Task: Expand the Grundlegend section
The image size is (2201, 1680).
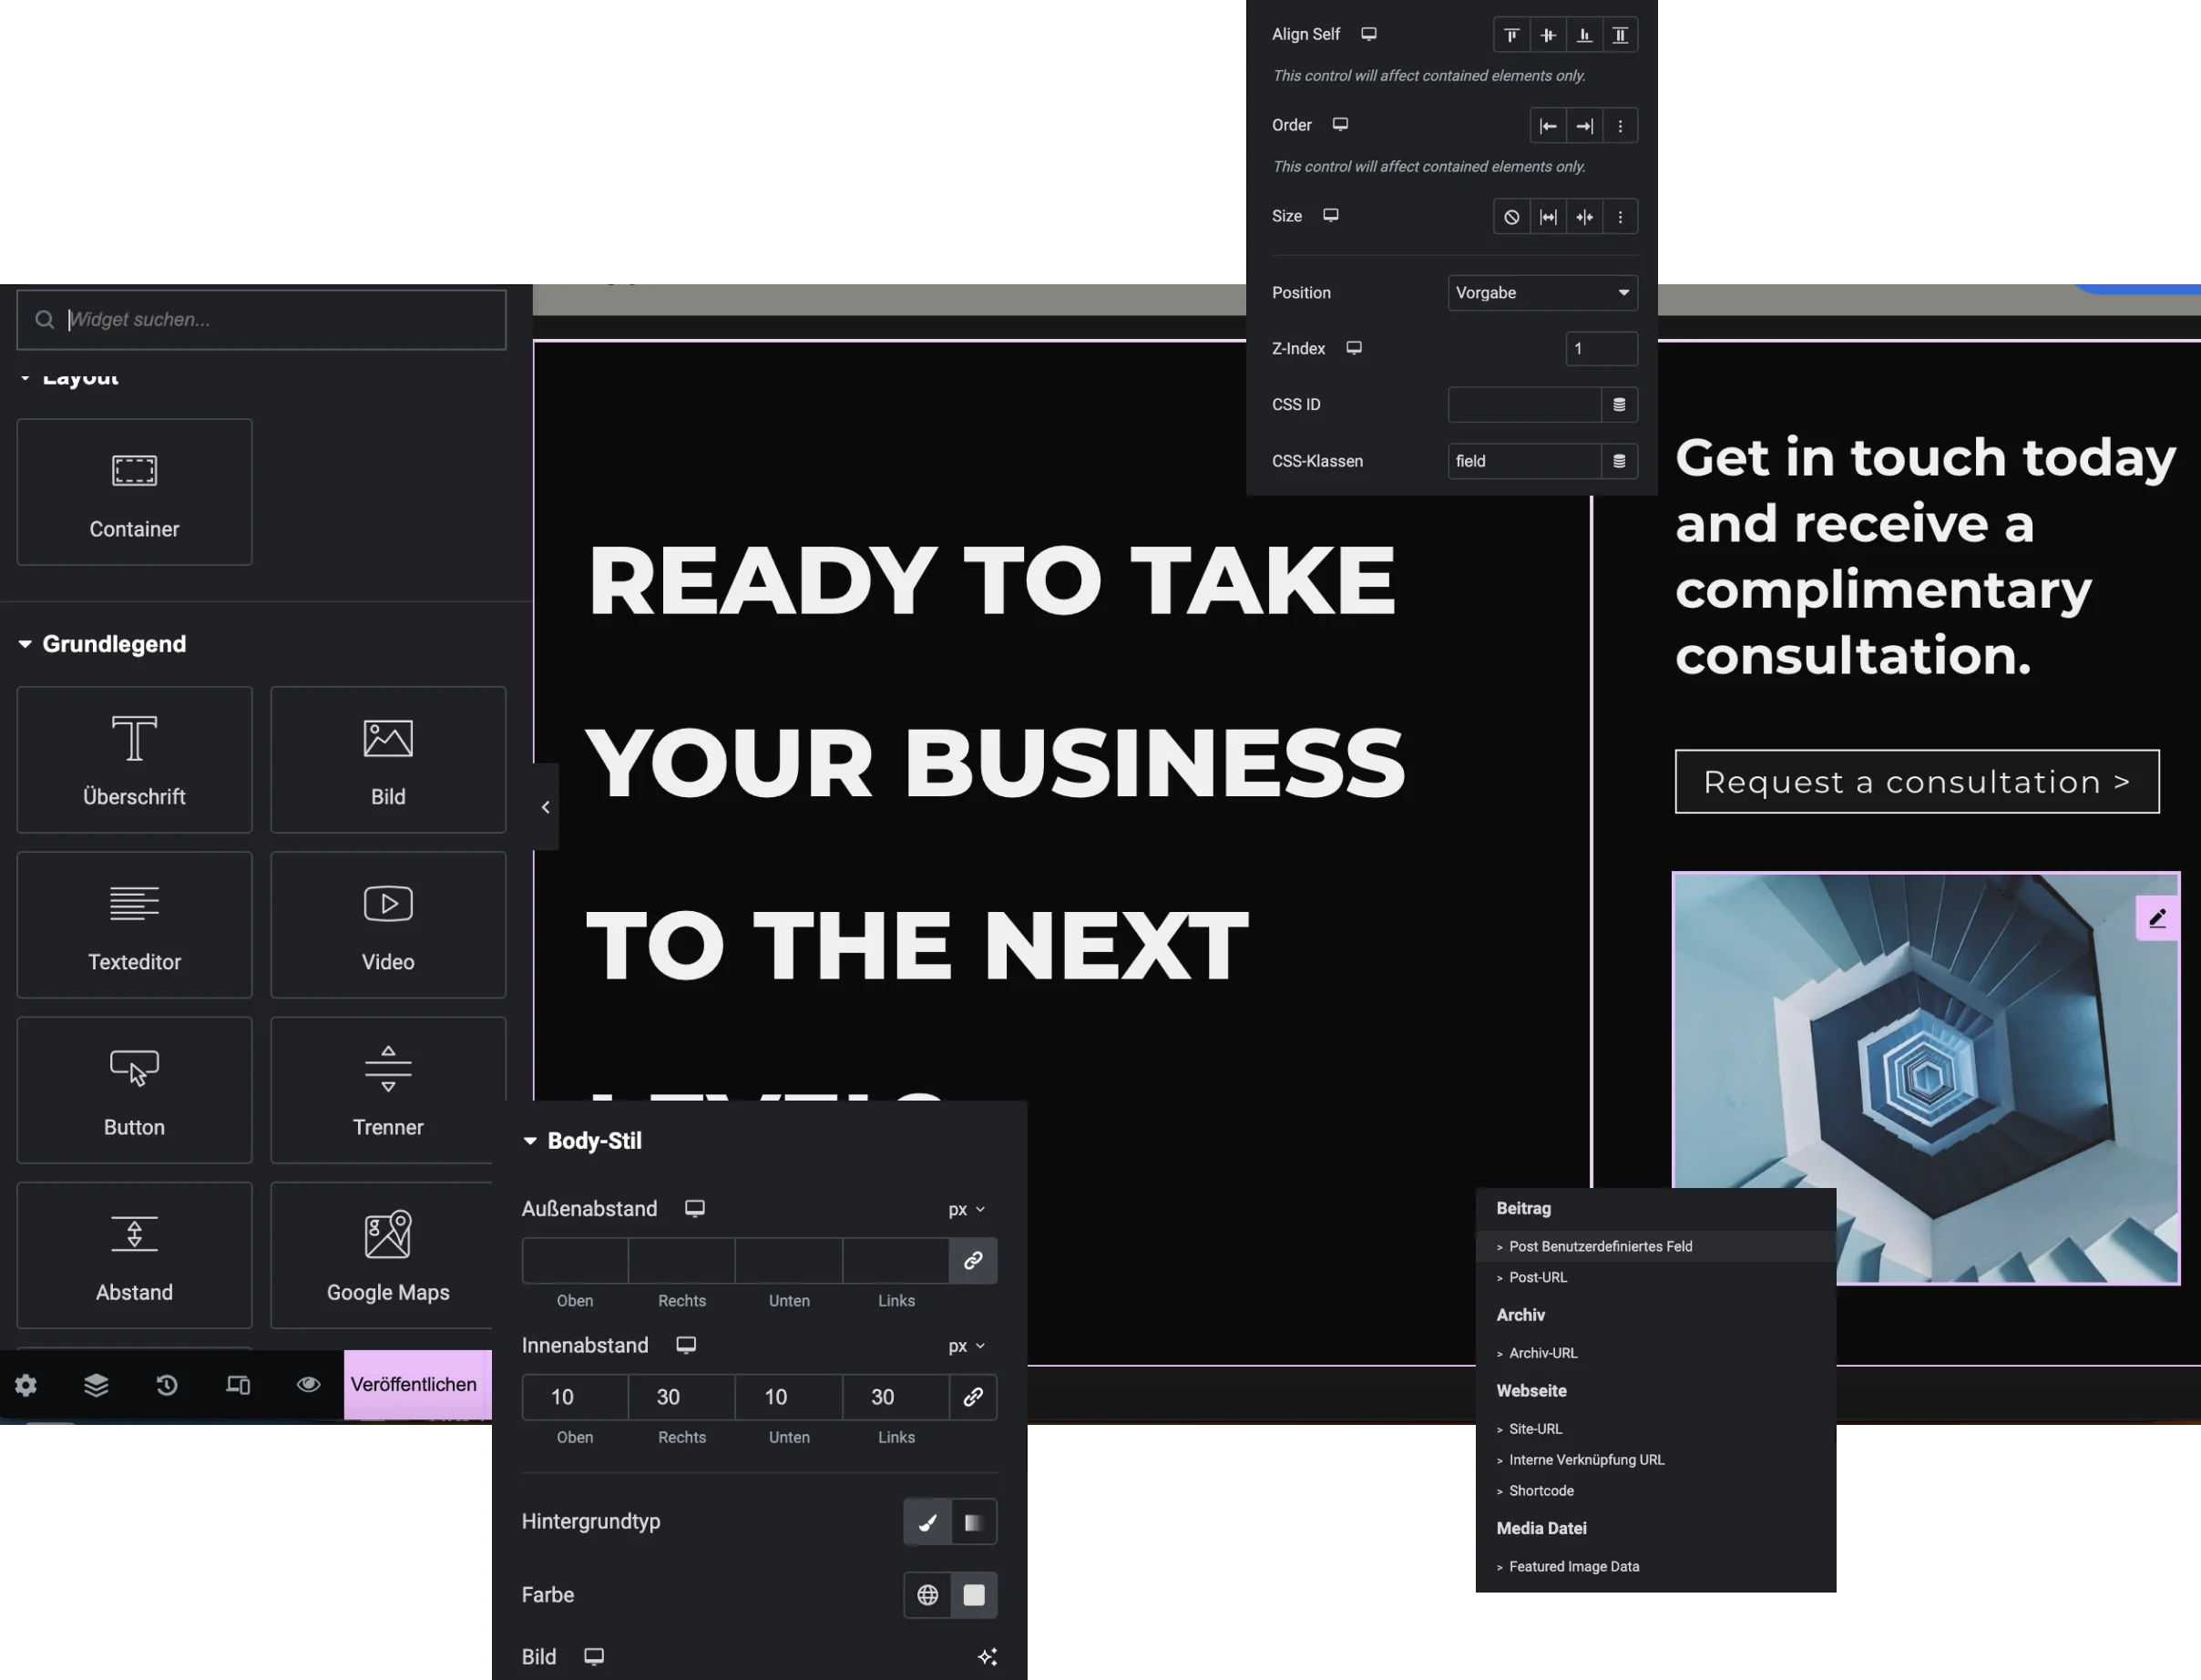Action: coord(113,642)
